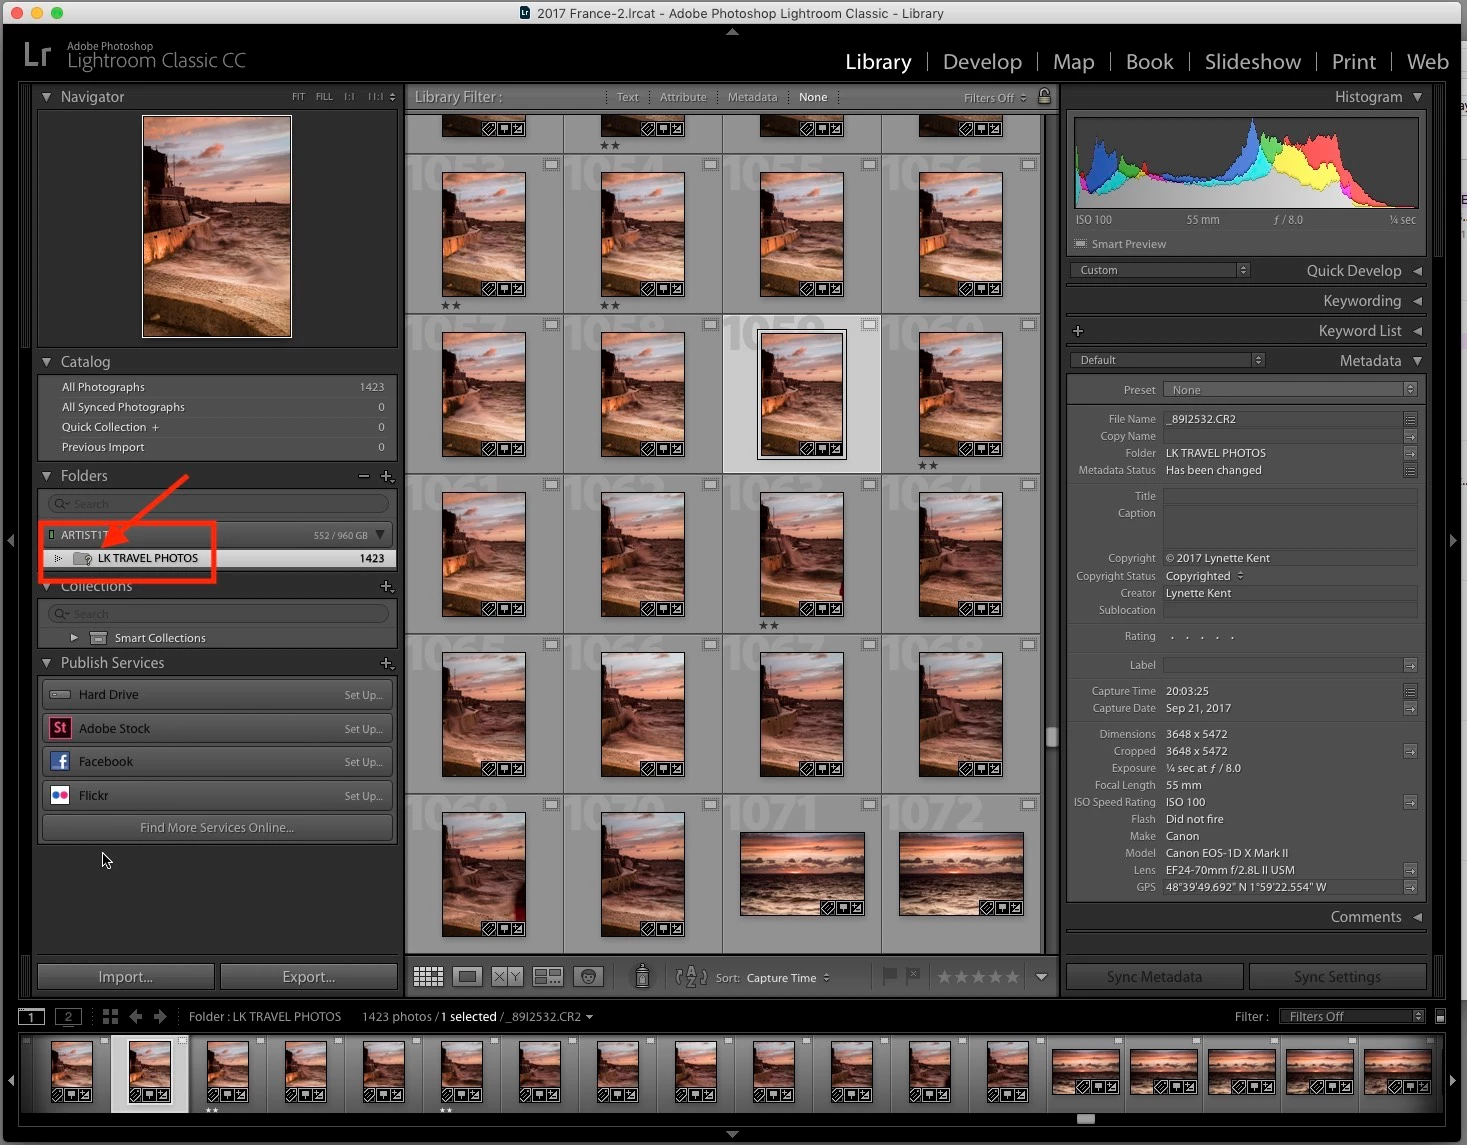
Task: Select the Painter spray can tool
Action: pos(642,976)
